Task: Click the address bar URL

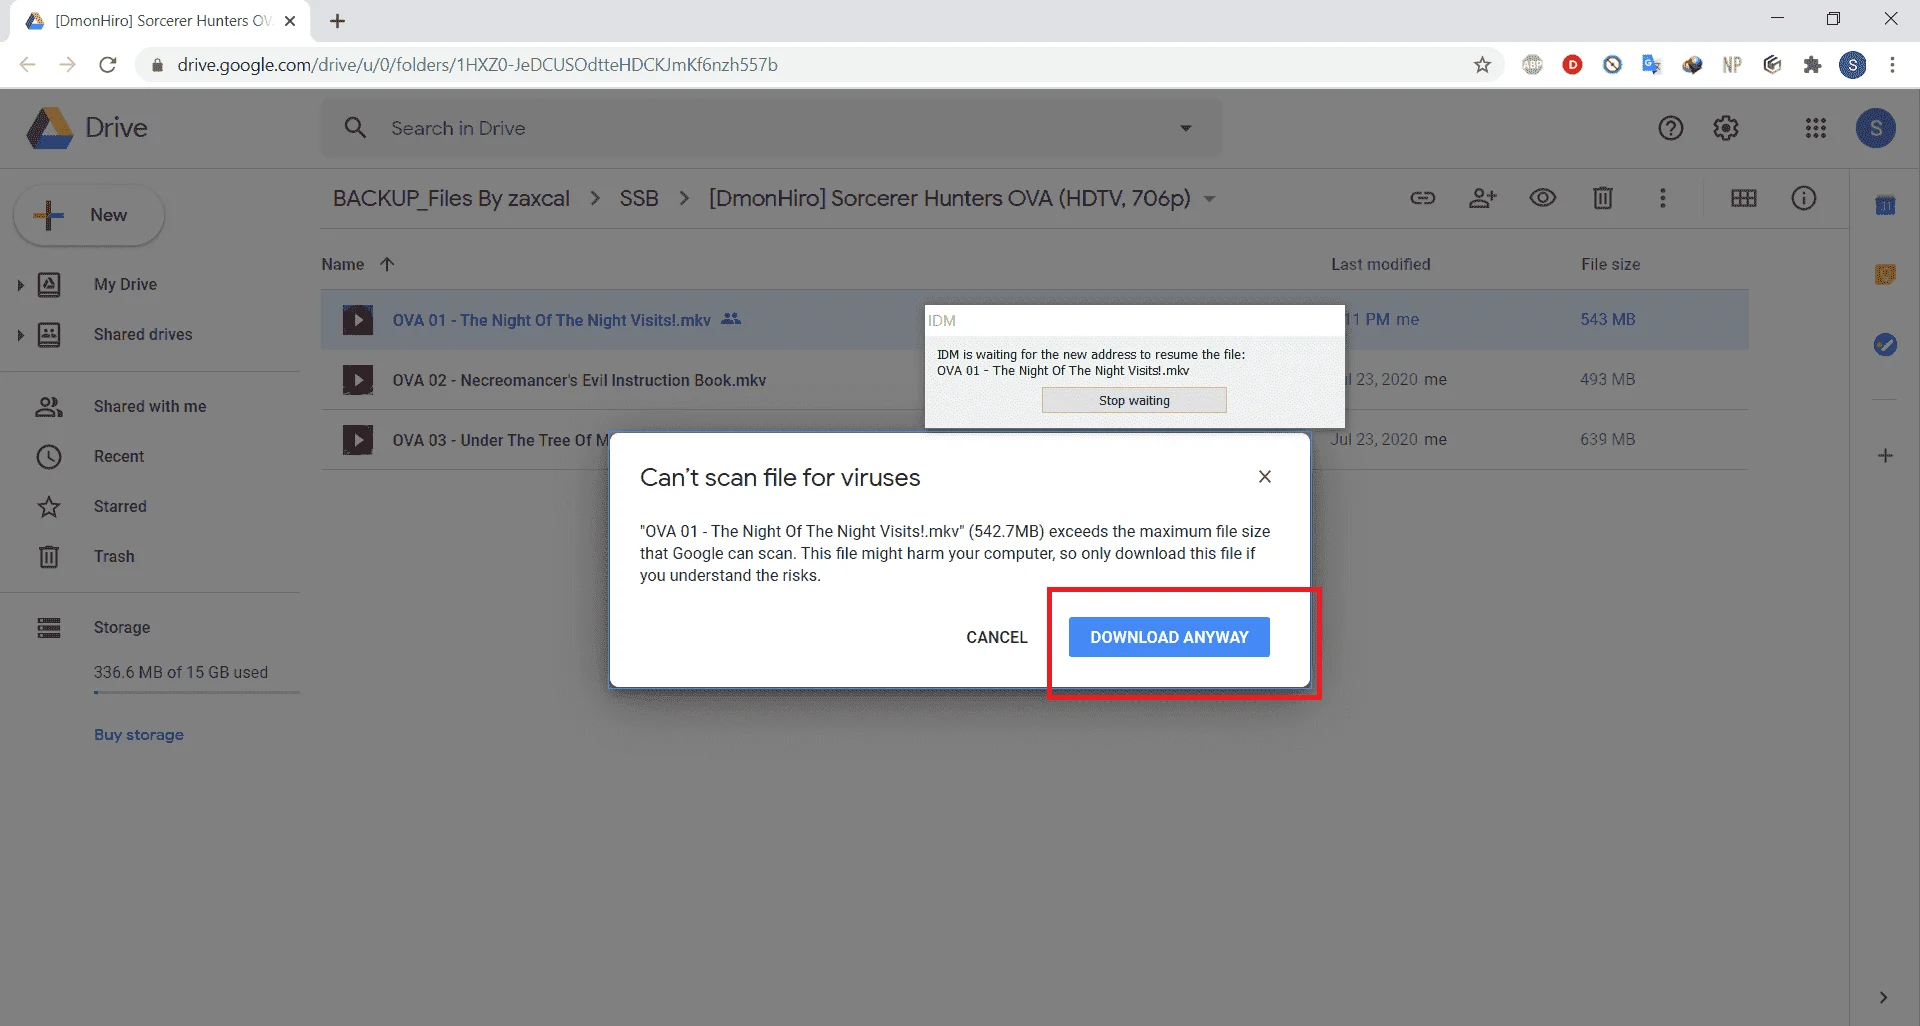Action: pyautogui.click(x=478, y=65)
